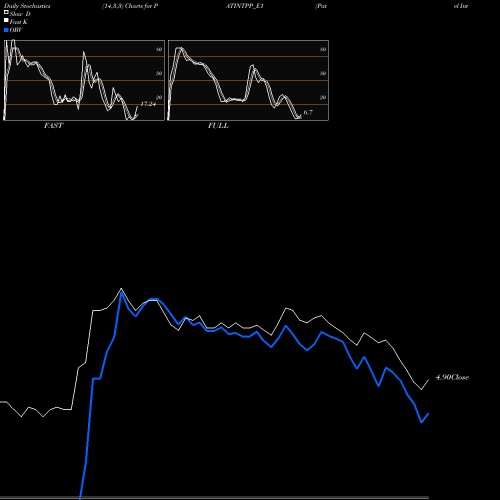Screen dimensions: 500x500
Task: Click the Slow D legend label text
Action: coord(20,14)
